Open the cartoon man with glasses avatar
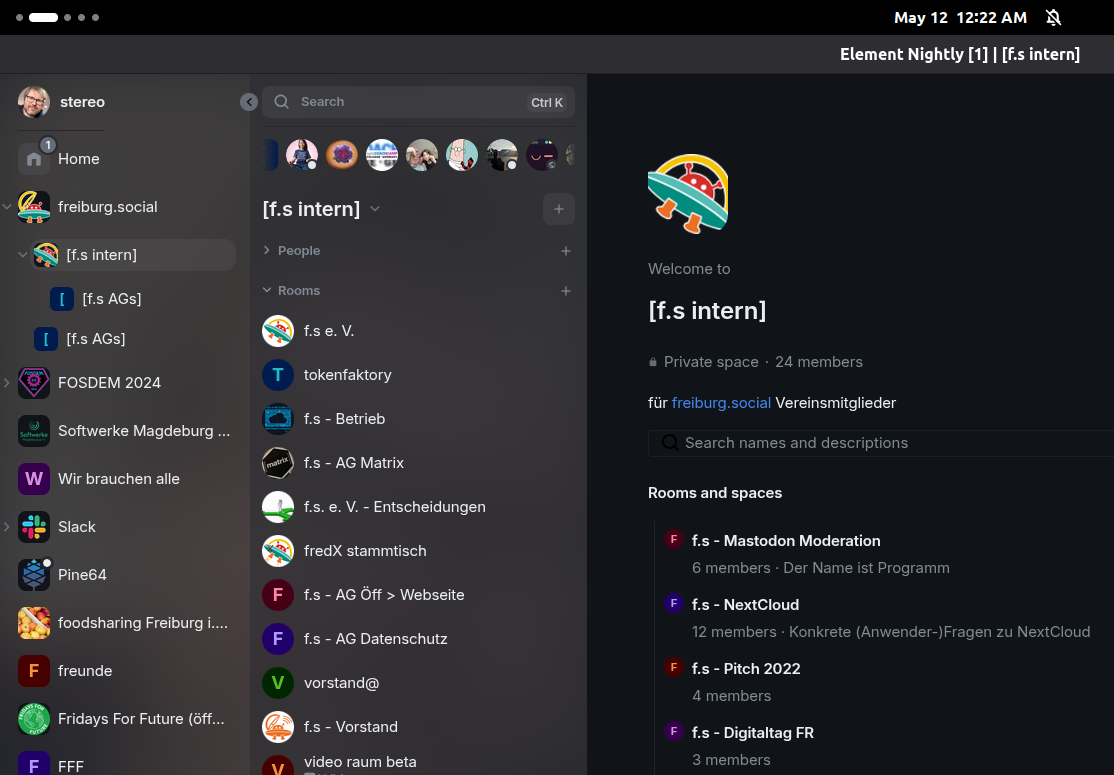1114x775 pixels. tap(462, 155)
